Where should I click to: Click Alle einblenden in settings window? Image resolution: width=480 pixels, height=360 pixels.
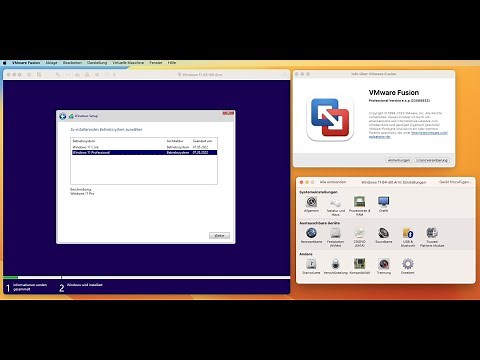[x=333, y=182]
